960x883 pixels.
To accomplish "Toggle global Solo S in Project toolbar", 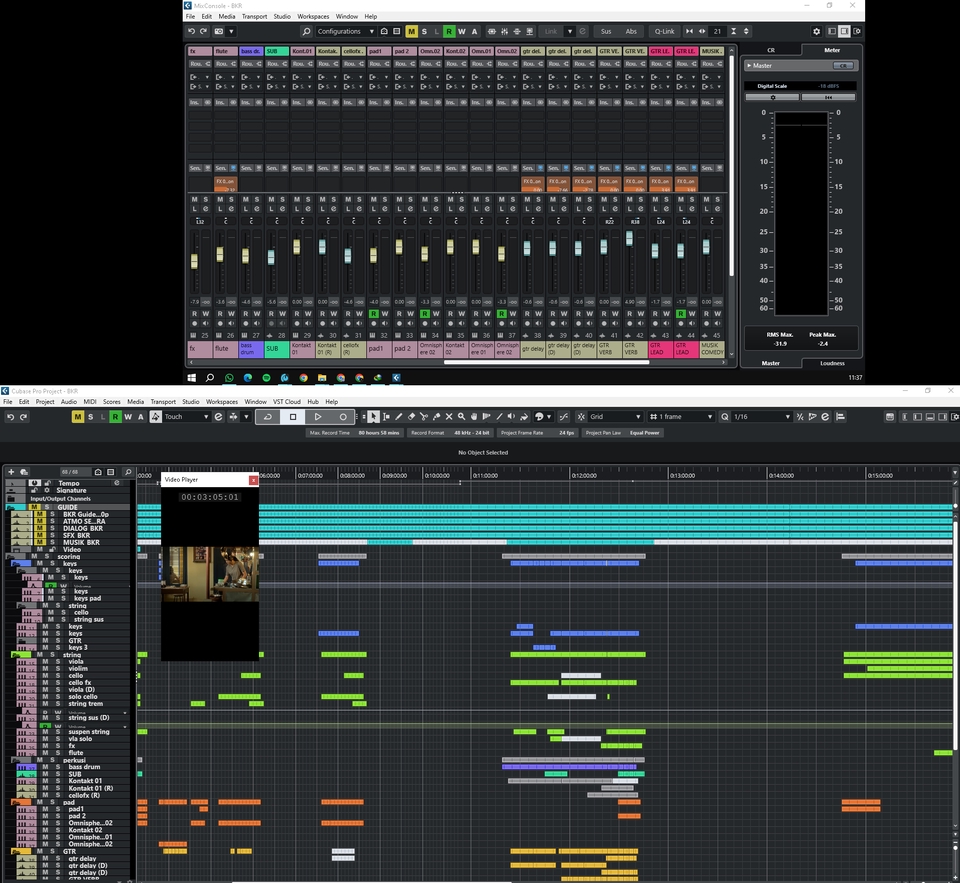I will 91,417.
